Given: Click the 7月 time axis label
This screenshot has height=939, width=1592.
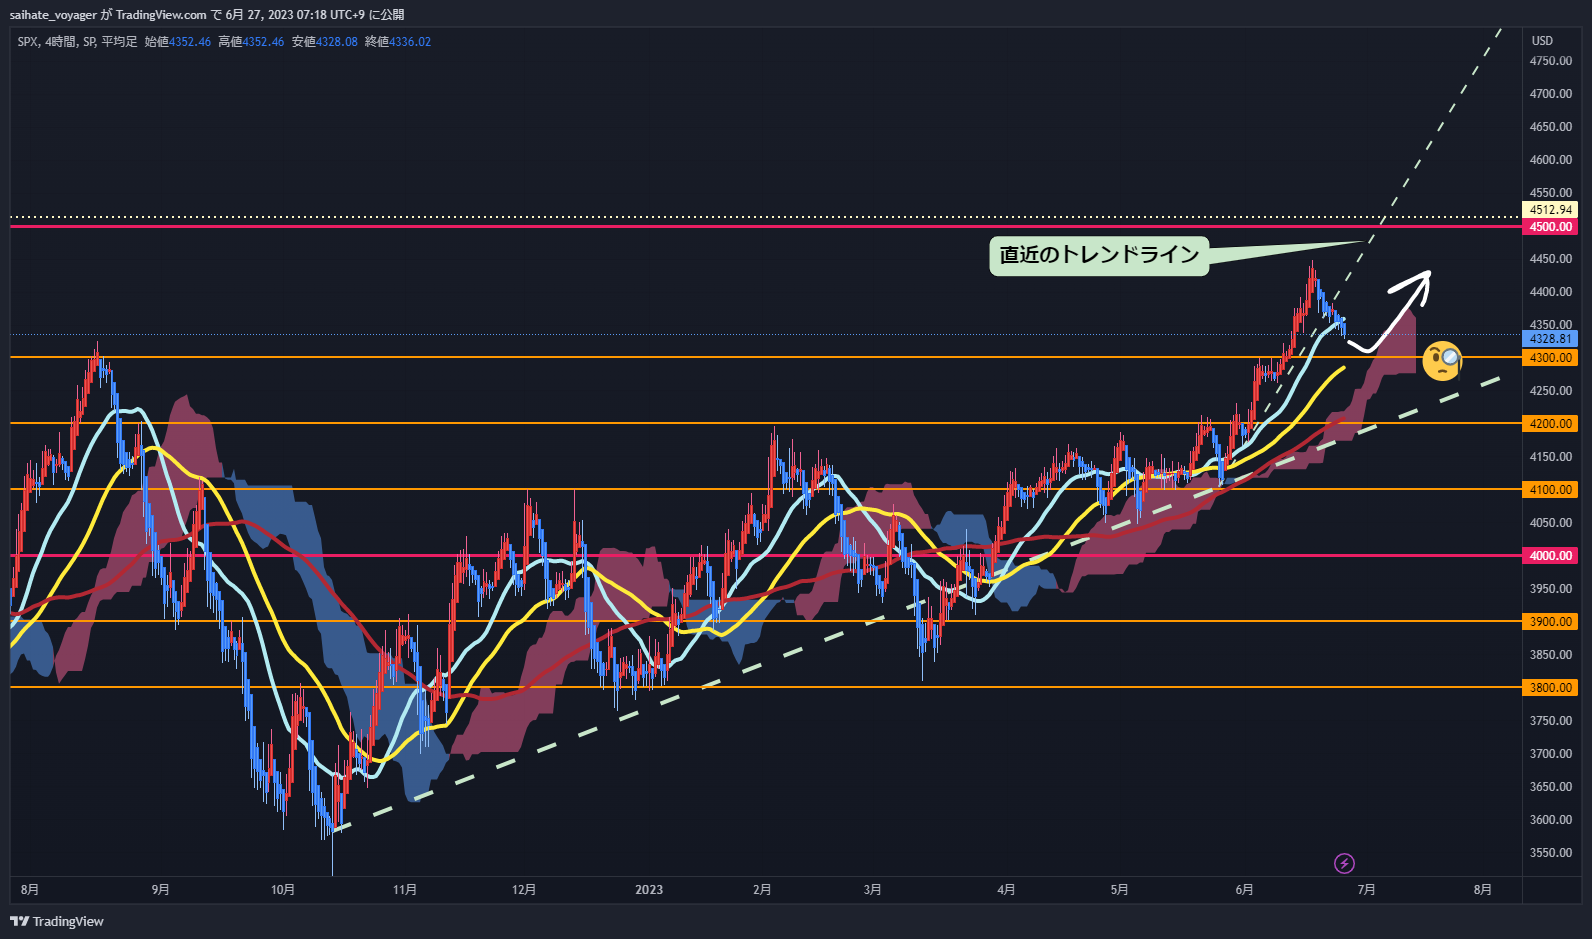Looking at the screenshot, I should pos(1366,890).
